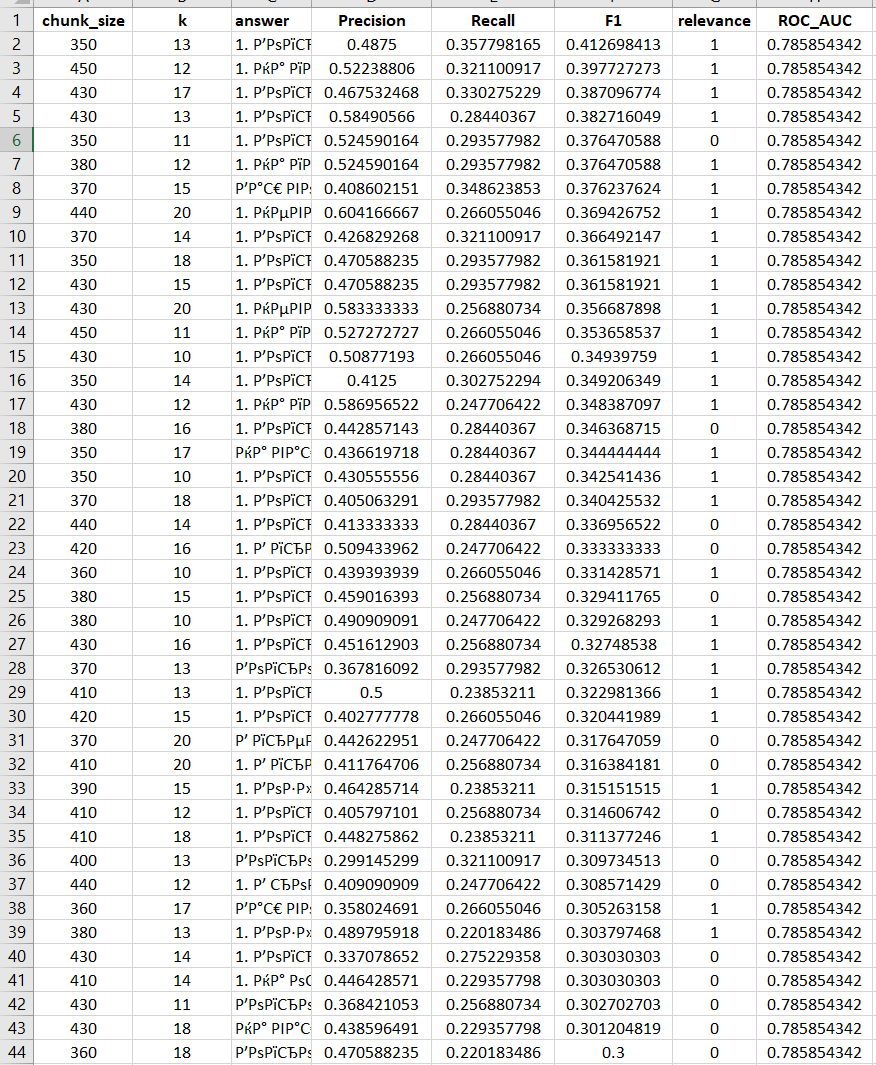Click F1 cell 0.348387097
Screen dimensions: 876x1065
coord(613,405)
